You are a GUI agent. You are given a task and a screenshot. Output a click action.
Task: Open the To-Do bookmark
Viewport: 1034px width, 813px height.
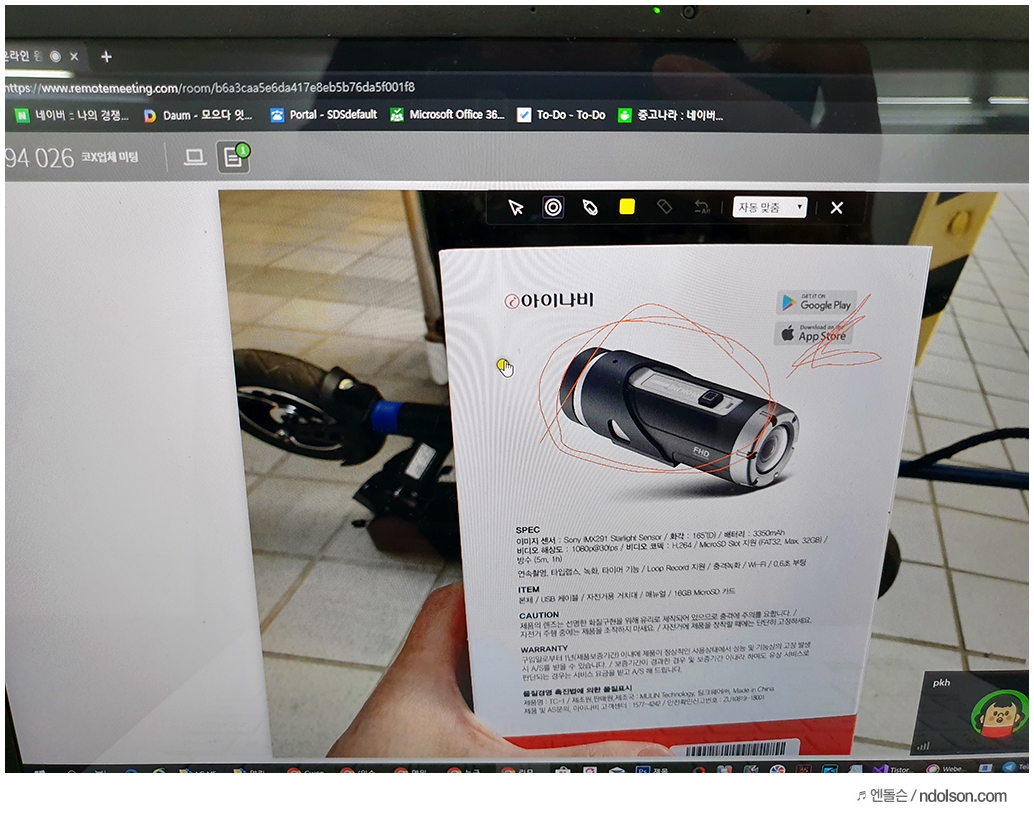click(x=561, y=115)
